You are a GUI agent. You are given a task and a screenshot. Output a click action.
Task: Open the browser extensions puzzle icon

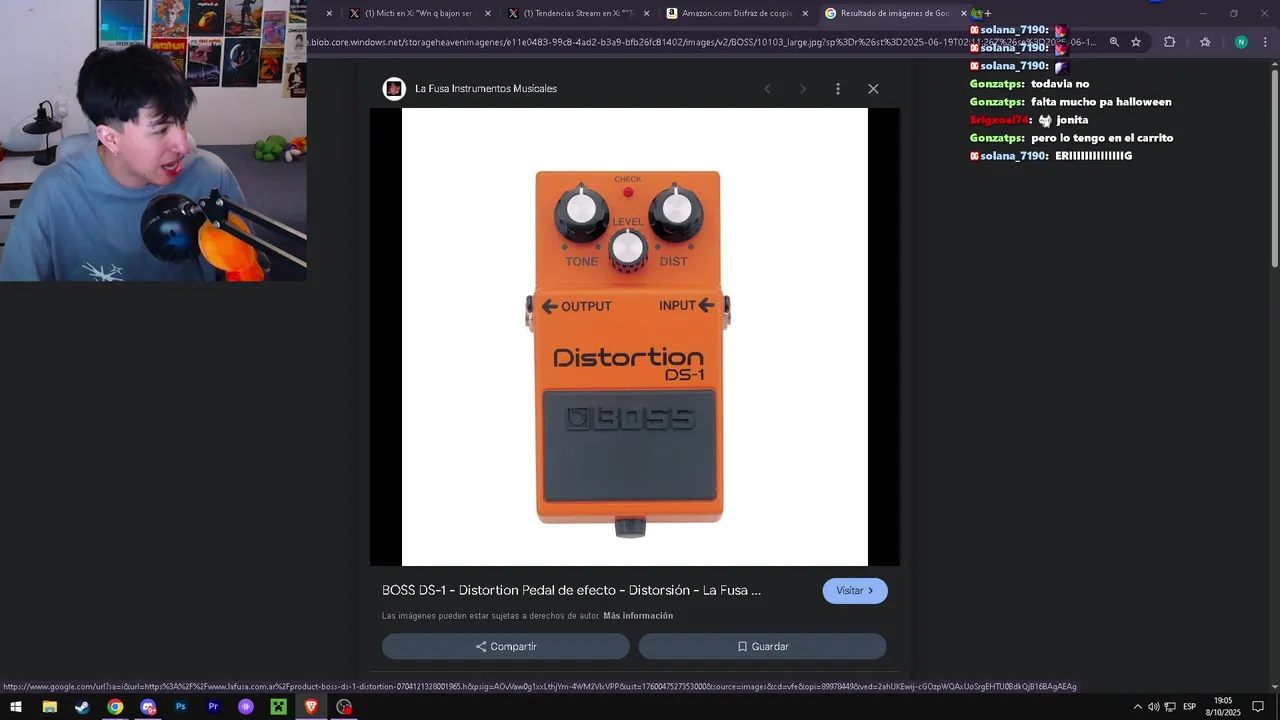click(1169, 42)
